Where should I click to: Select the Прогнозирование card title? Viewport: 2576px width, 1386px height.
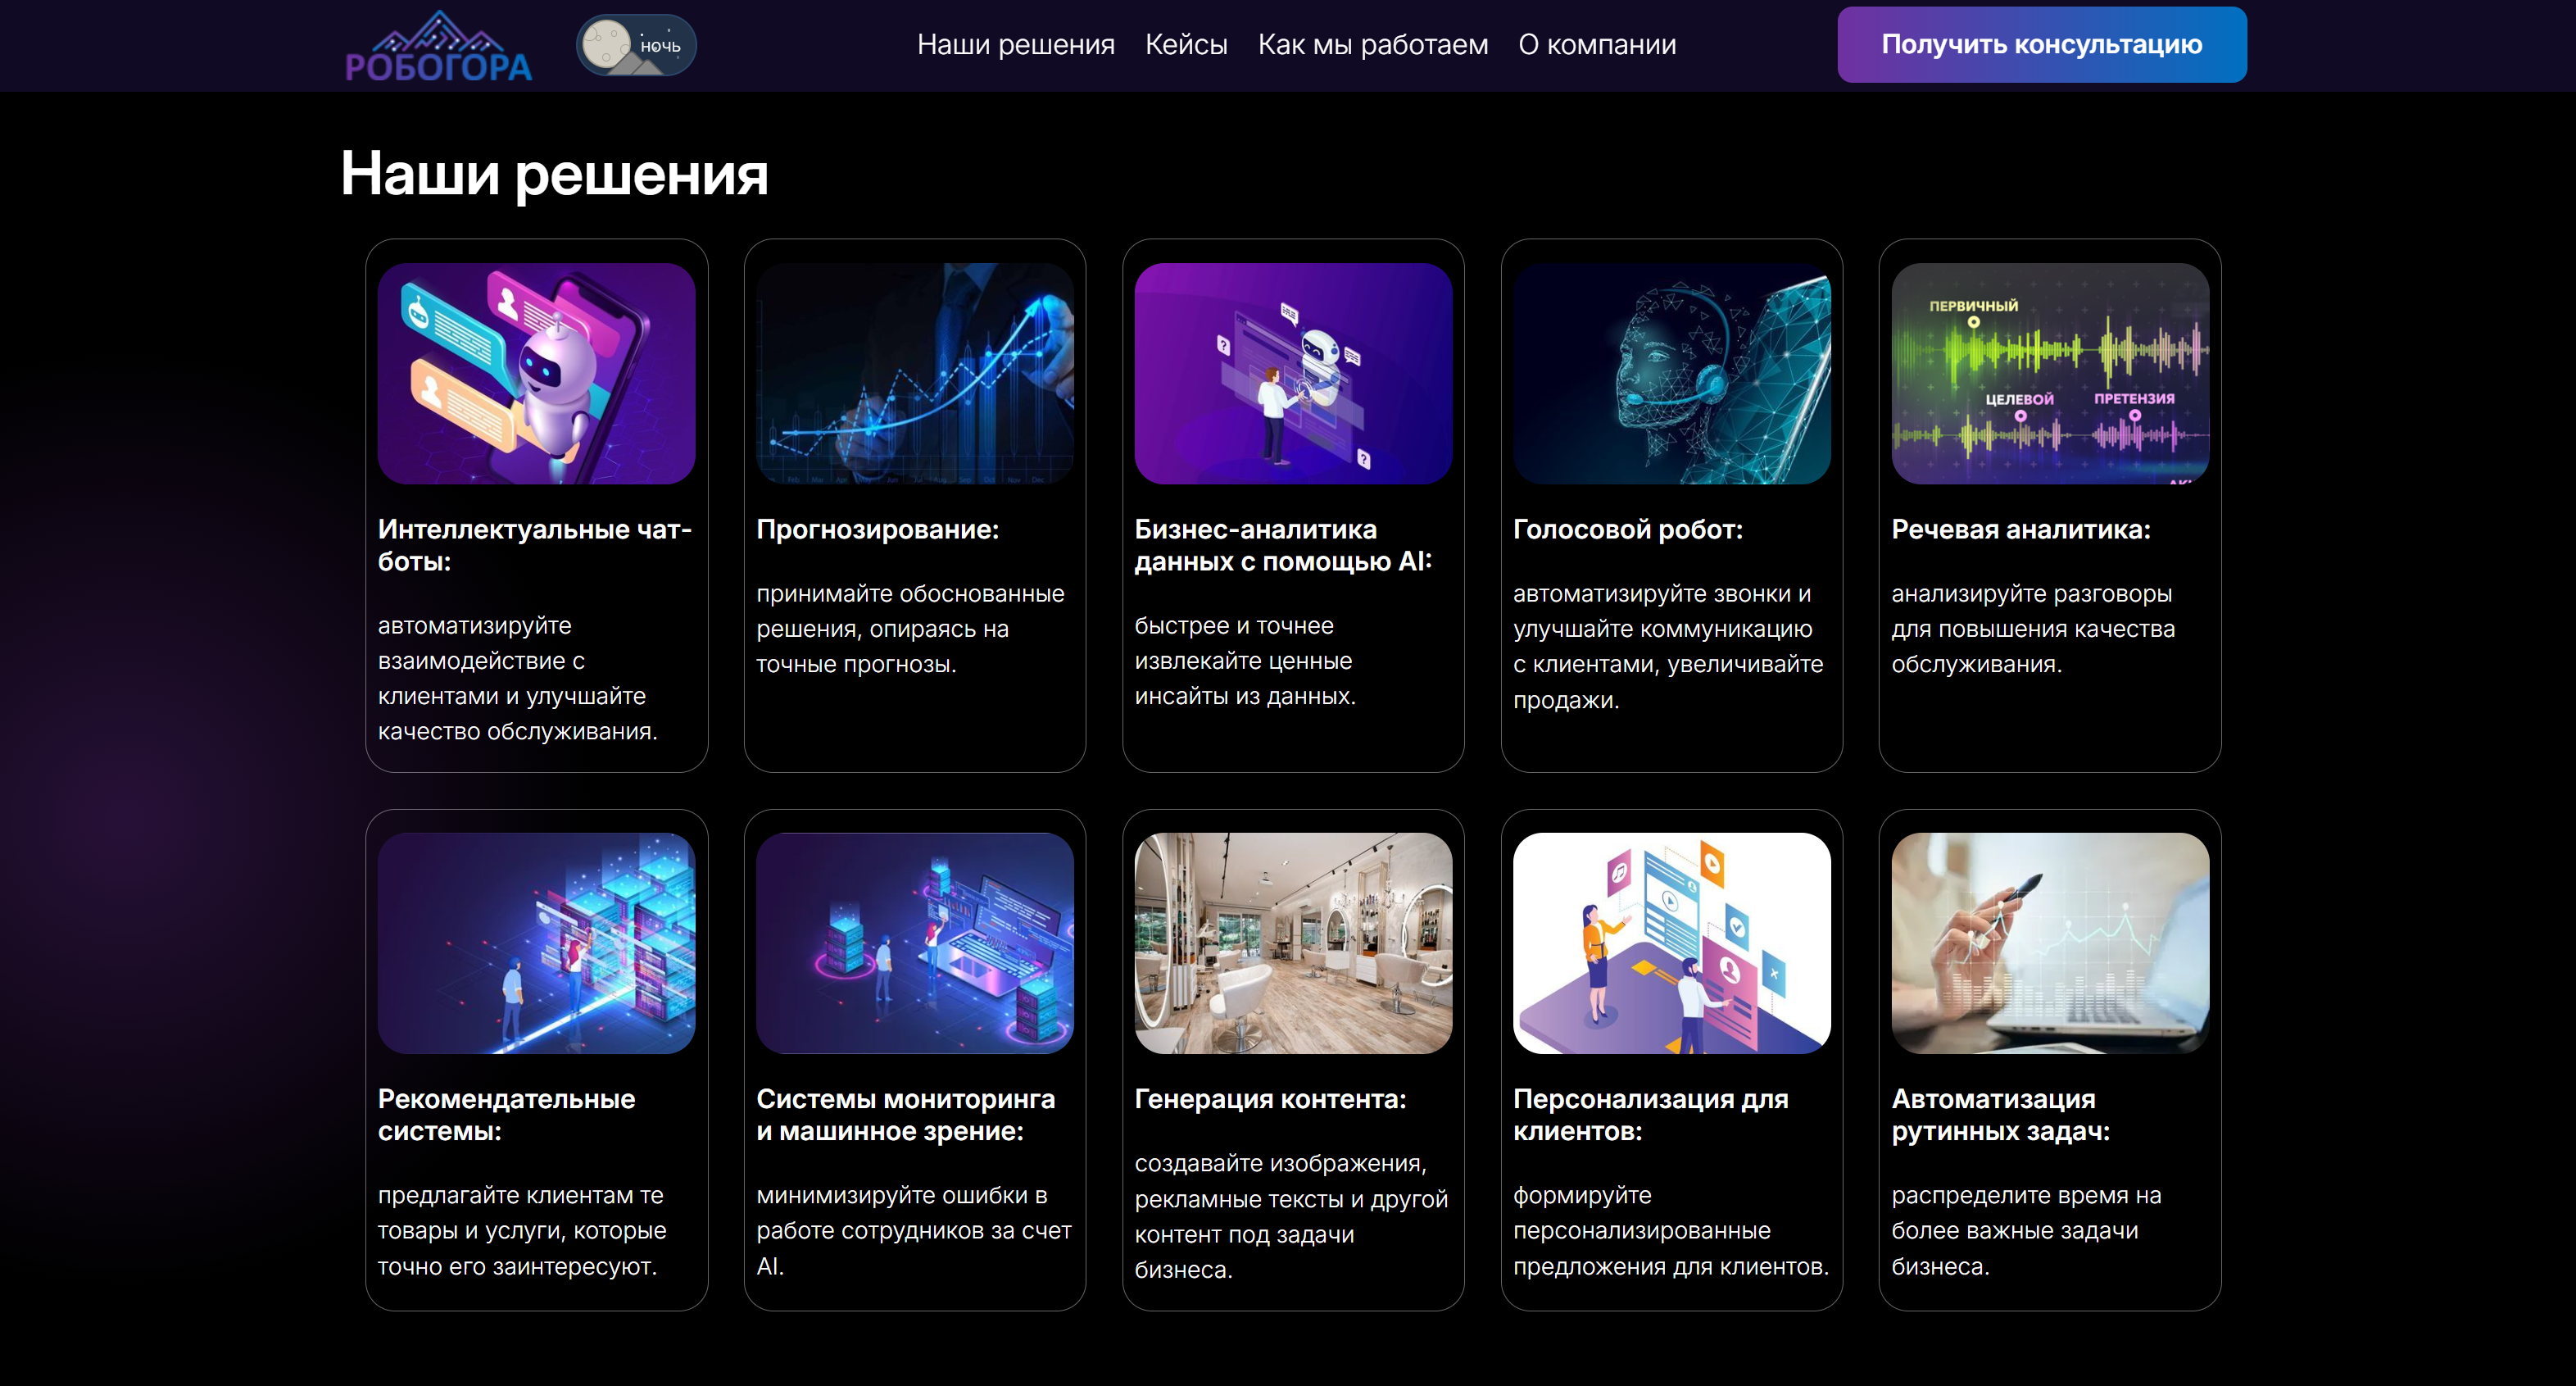878,529
